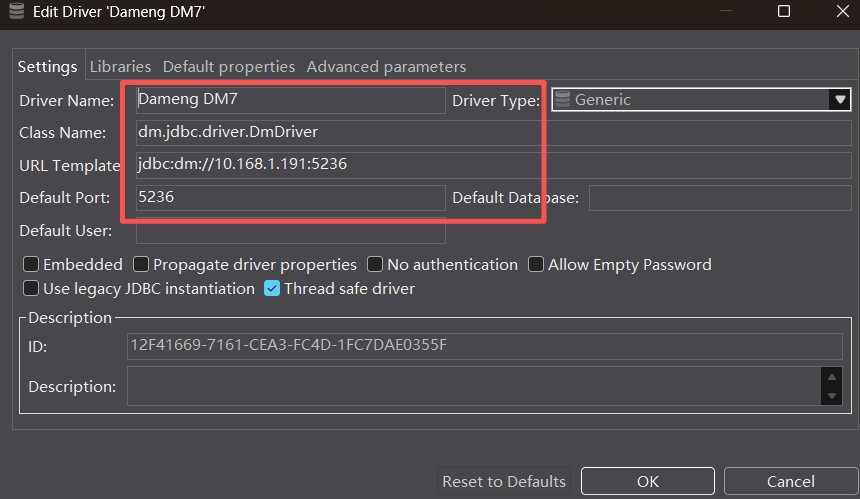
Task: Open the Driver Type dropdown arrow
Action: tap(839, 99)
